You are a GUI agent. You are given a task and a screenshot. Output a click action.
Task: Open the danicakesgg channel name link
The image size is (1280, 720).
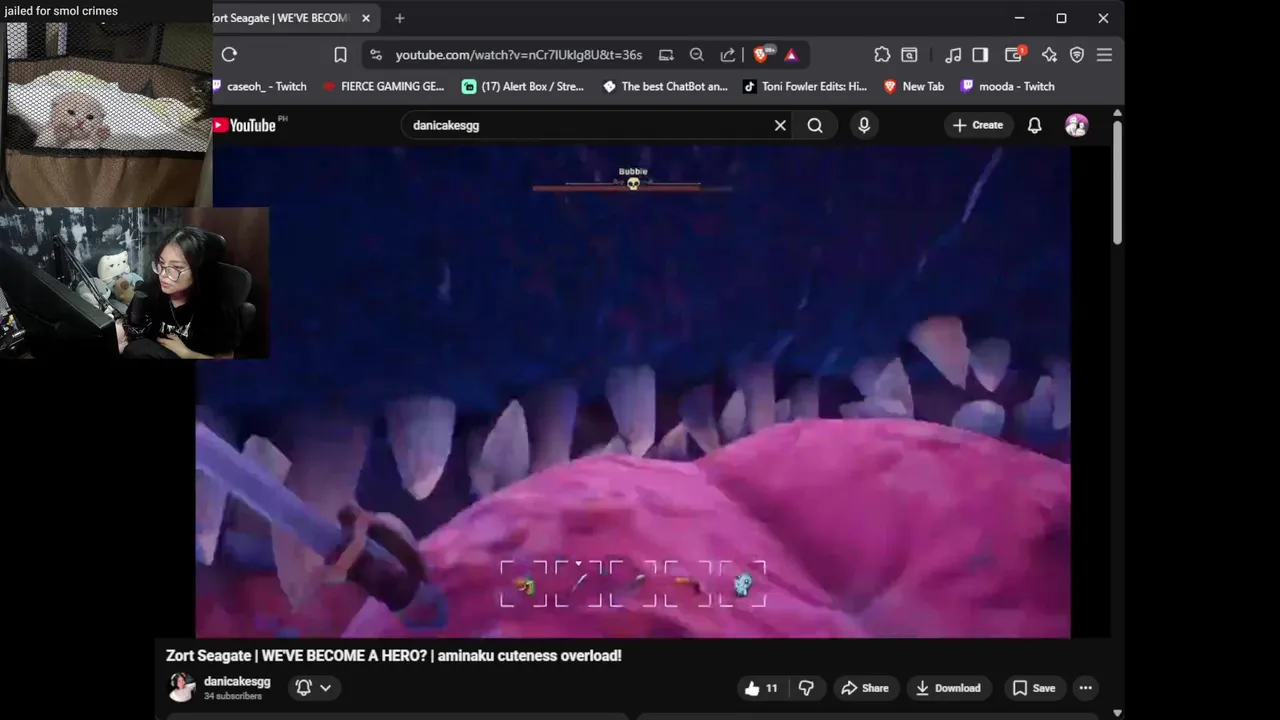tap(237, 681)
